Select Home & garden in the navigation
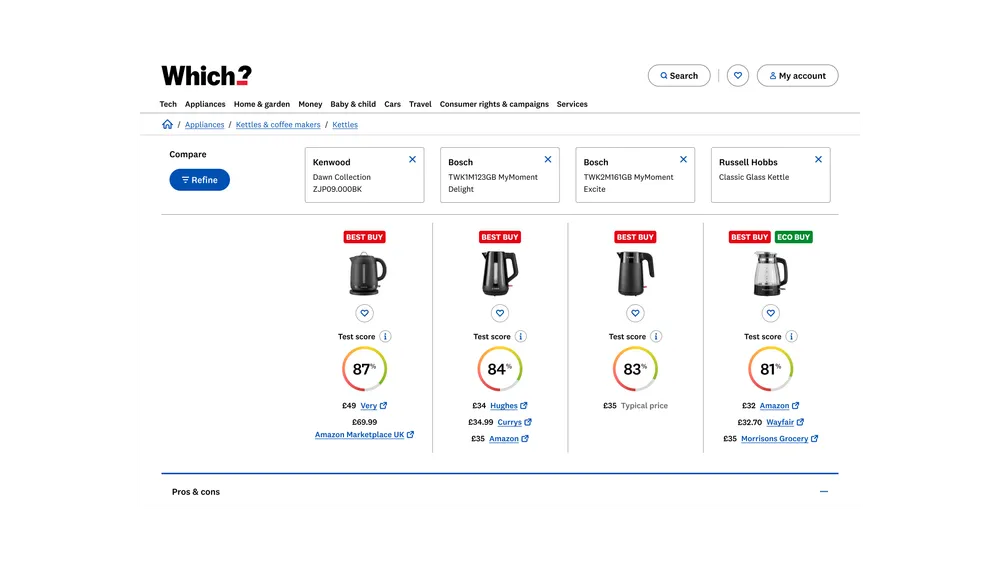Image resolution: width=1000 pixels, height=563 pixels. click(262, 104)
